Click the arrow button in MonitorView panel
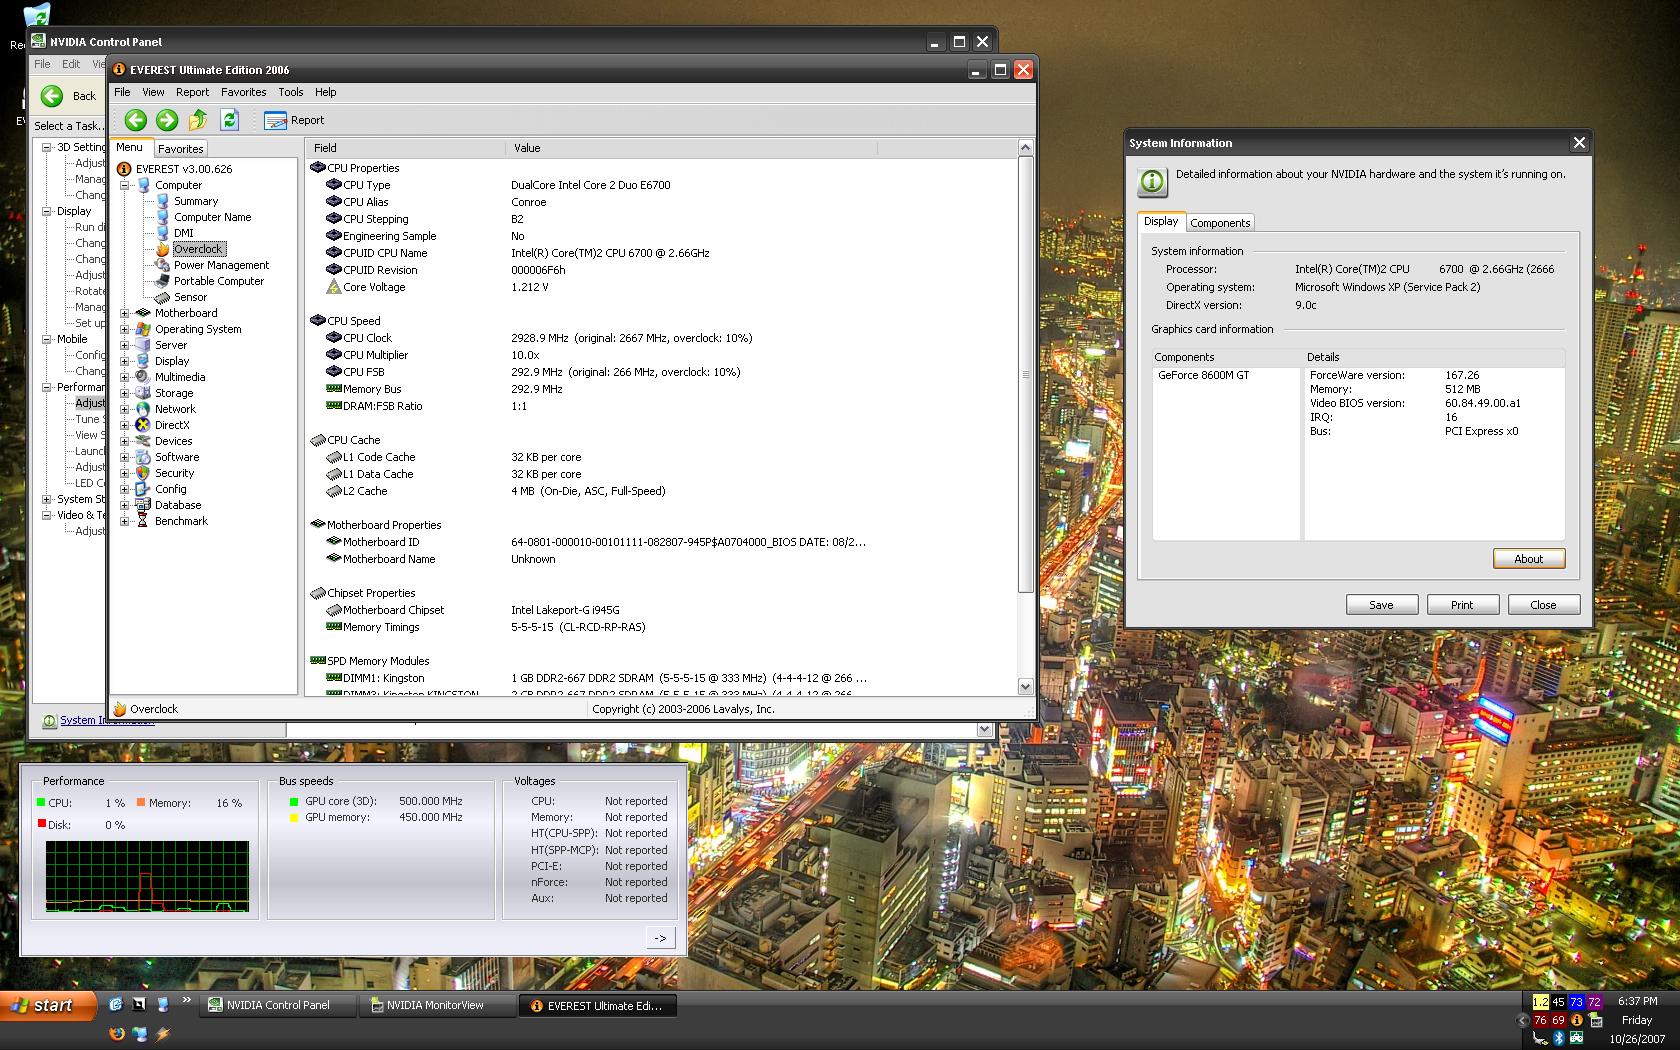Viewport: 1680px width, 1050px height. point(660,938)
